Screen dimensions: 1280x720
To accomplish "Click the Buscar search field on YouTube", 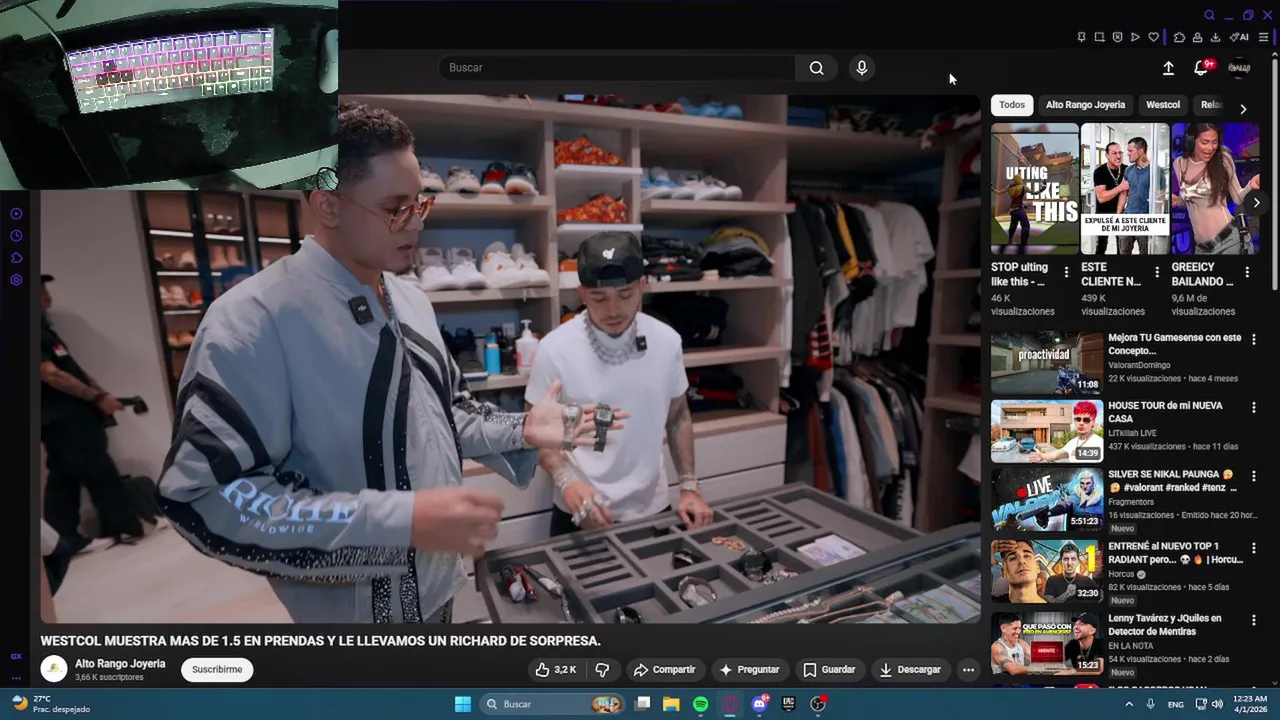I will [617, 68].
